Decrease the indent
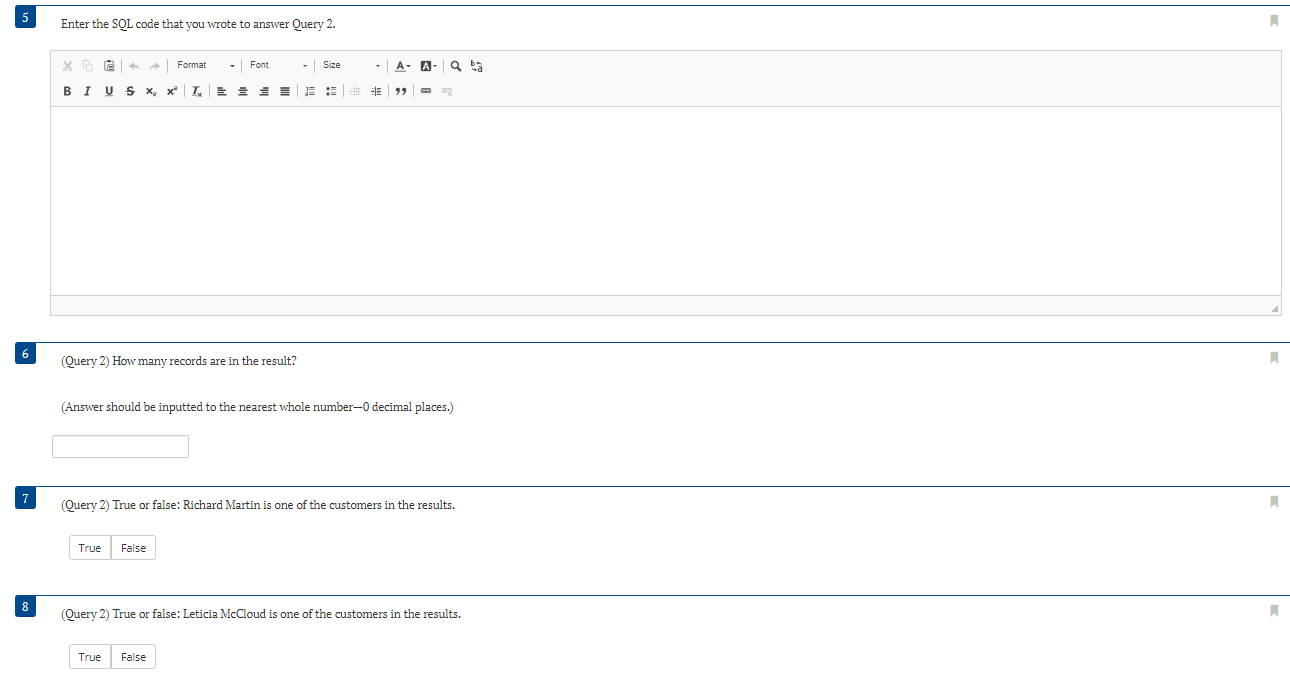The height and width of the screenshot is (693, 1290). click(355, 91)
